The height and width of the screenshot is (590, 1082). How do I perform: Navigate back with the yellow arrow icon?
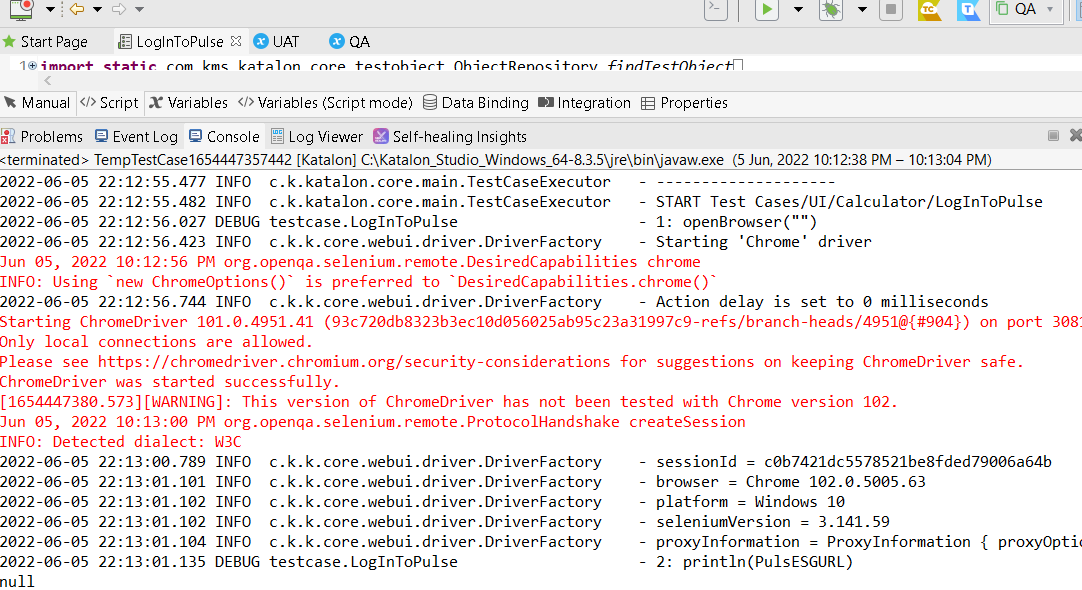tap(77, 10)
